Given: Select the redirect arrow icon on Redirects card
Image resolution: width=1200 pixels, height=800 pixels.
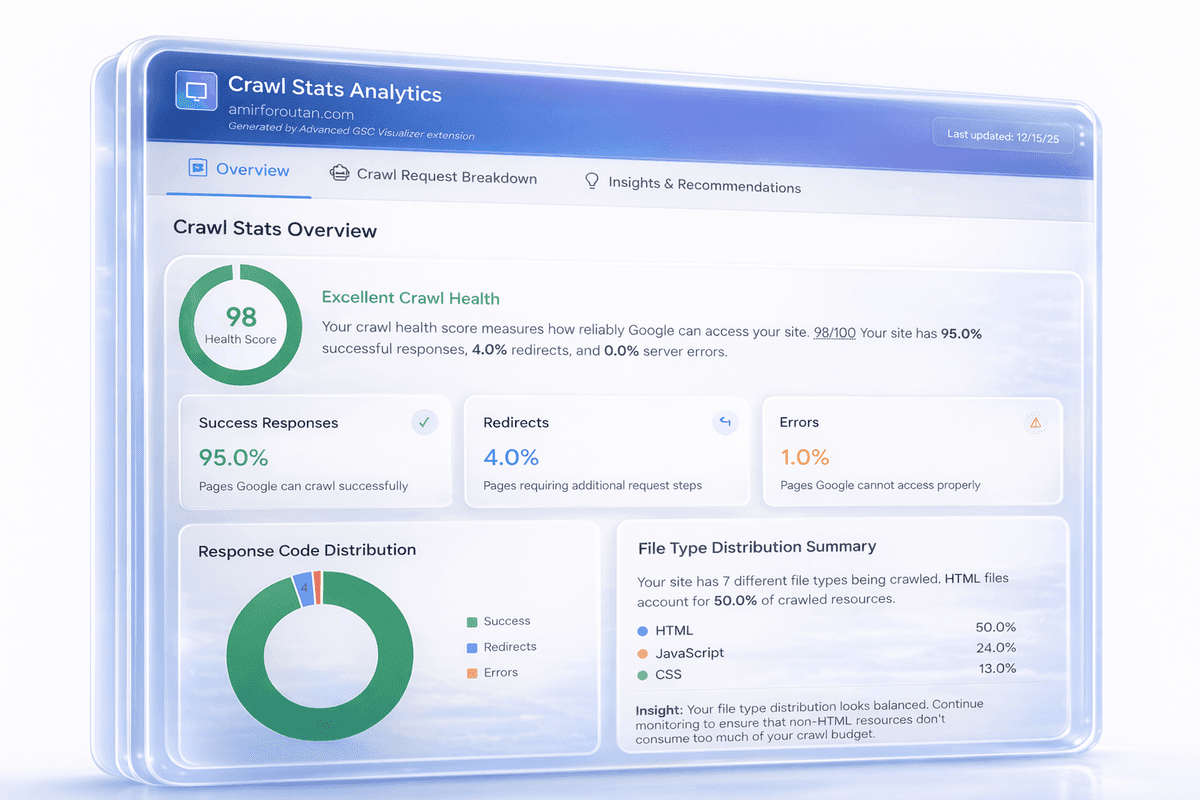Looking at the screenshot, I should 725,422.
